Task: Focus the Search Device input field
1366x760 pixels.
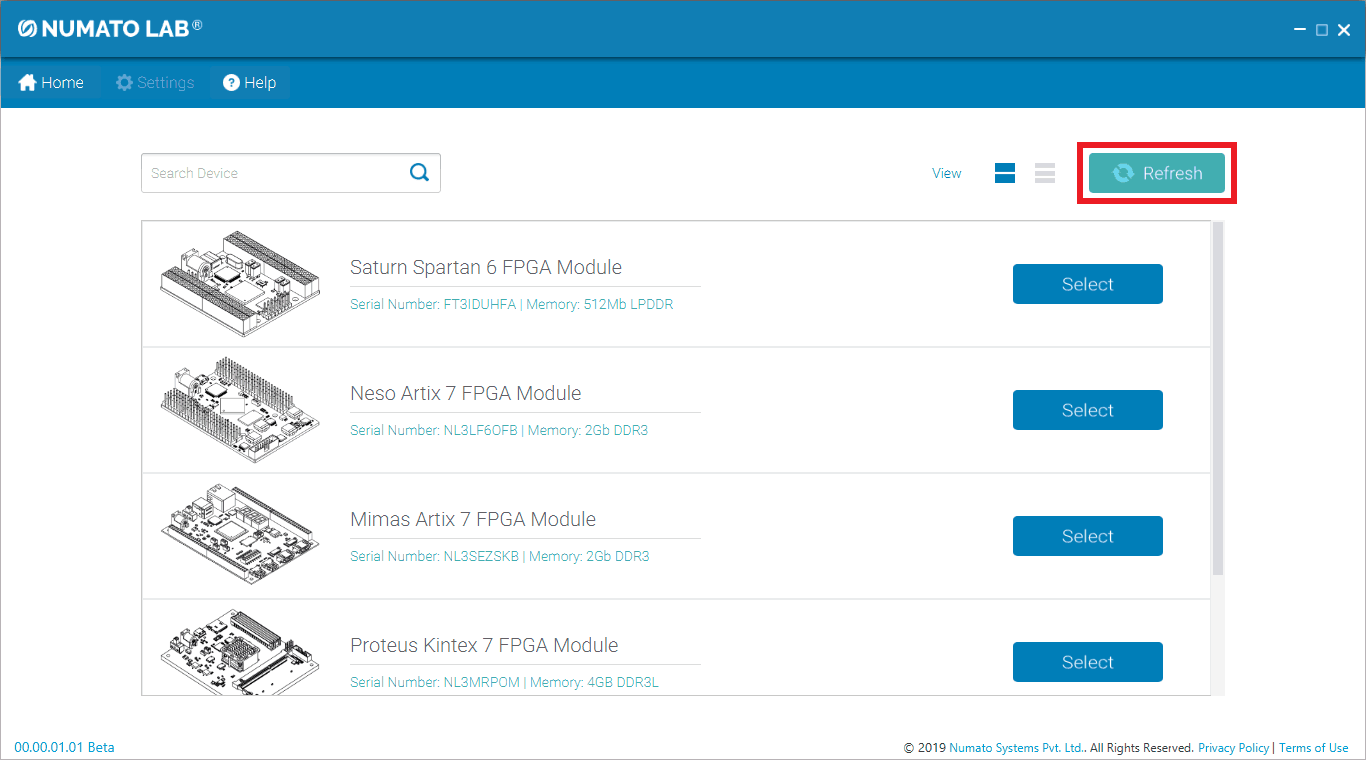Action: coord(275,173)
